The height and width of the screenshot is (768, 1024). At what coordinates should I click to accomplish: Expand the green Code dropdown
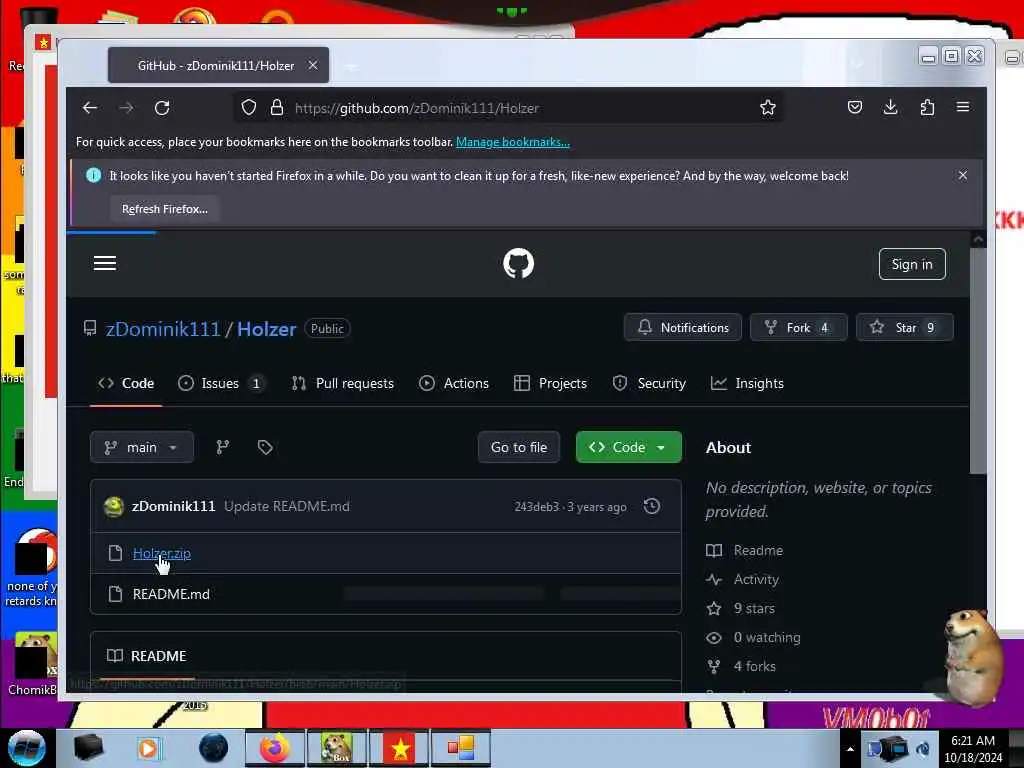628,447
